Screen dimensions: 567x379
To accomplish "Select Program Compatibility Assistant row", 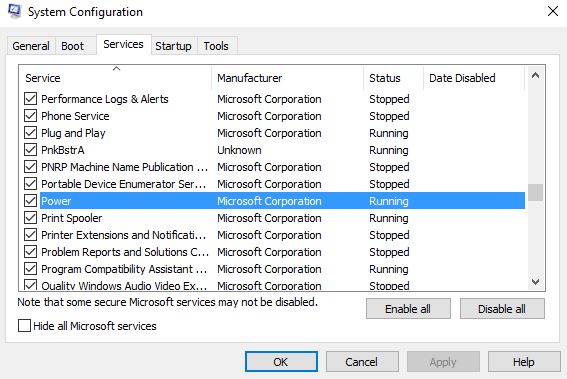I will pyautogui.click(x=274, y=269).
